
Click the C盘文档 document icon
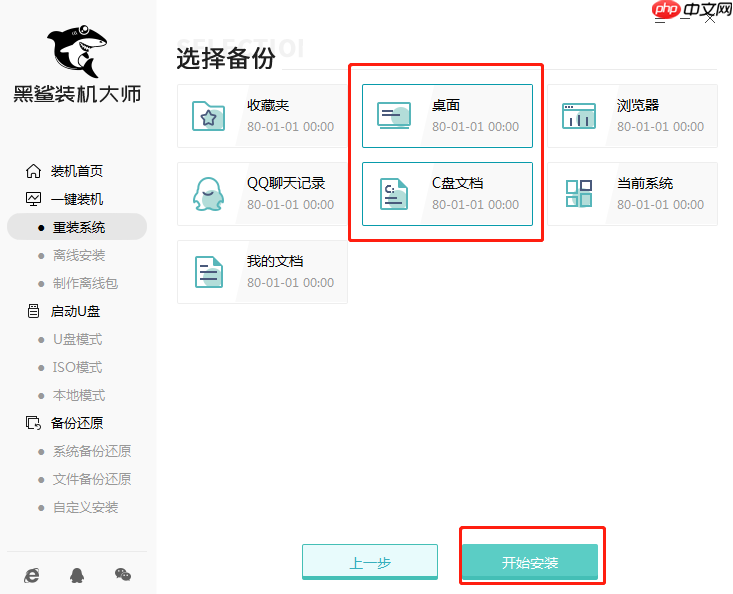point(394,194)
